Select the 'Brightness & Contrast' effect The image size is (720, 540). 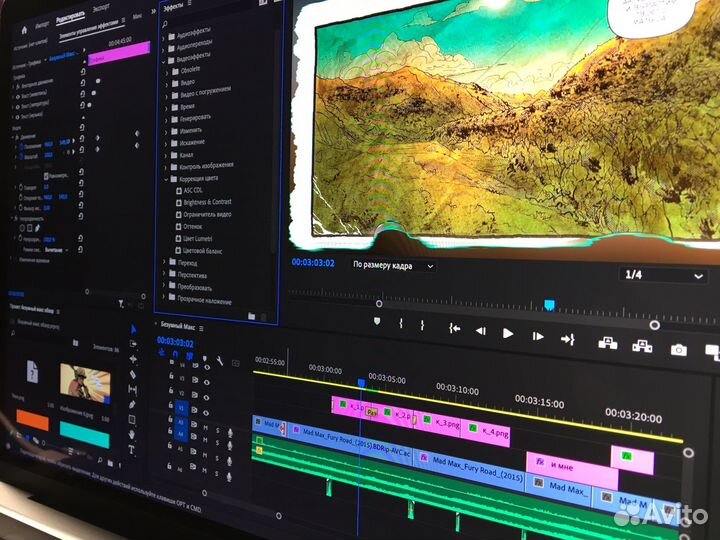click(x=207, y=201)
